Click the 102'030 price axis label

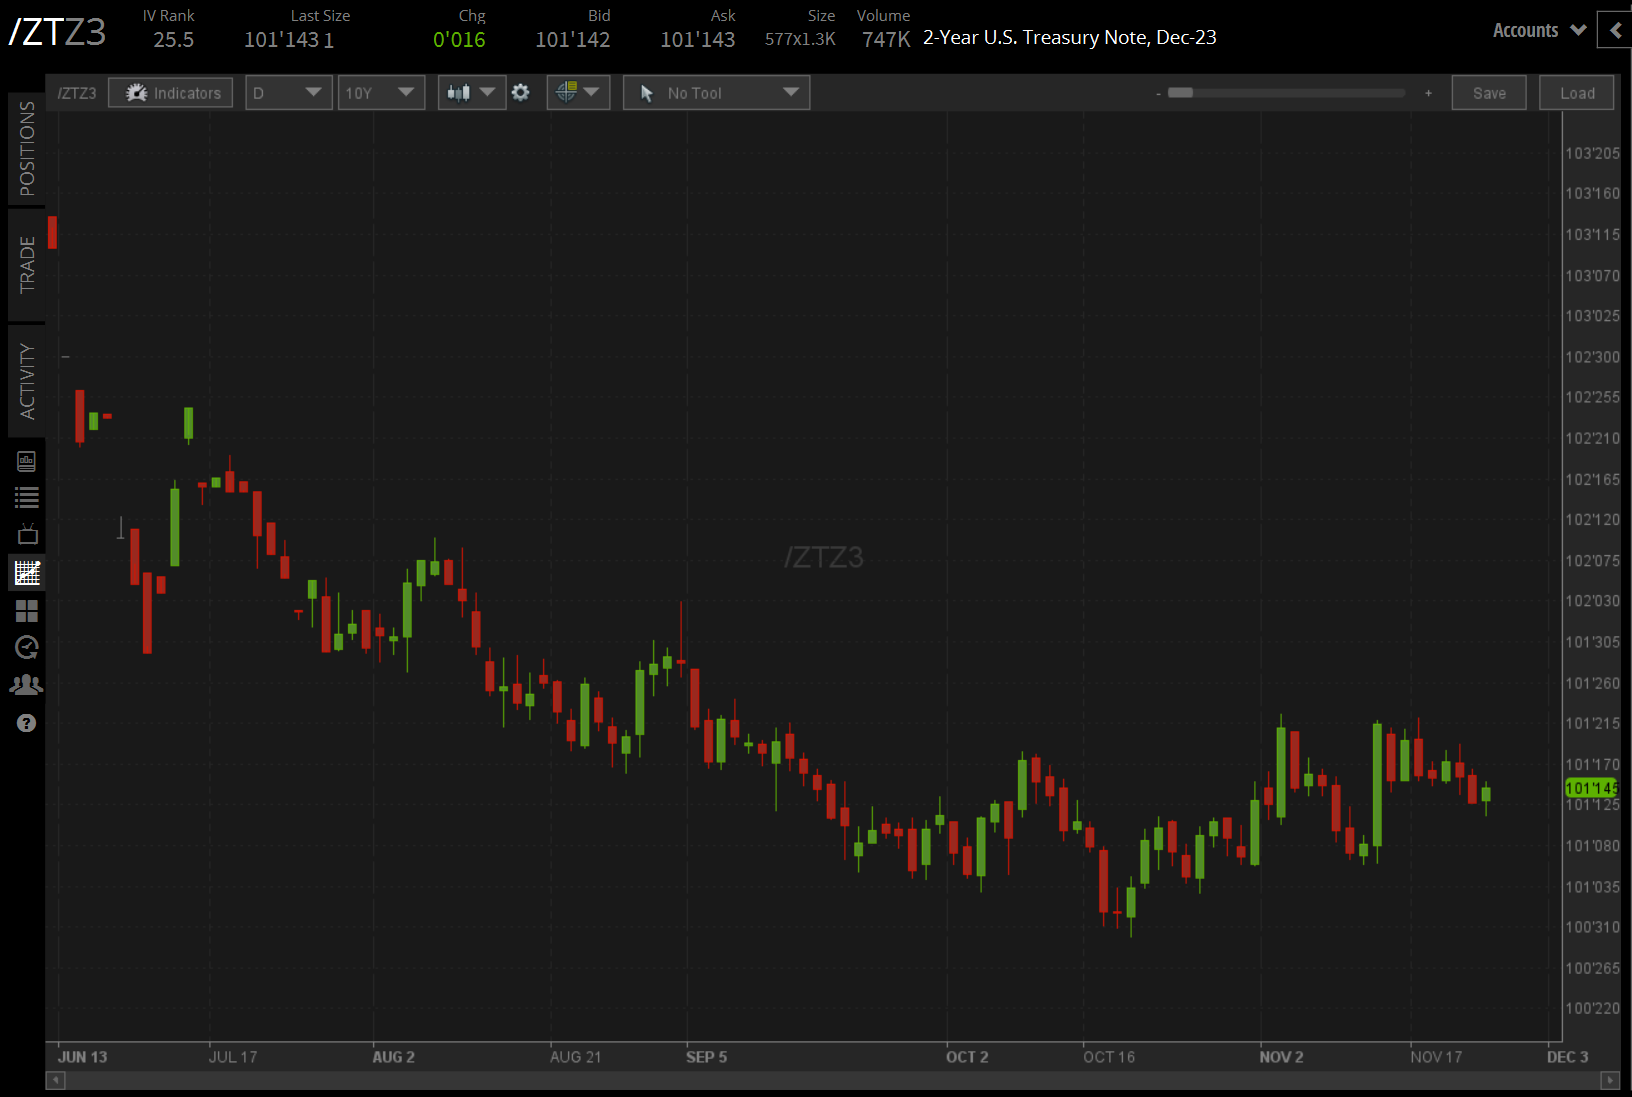click(1592, 601)
